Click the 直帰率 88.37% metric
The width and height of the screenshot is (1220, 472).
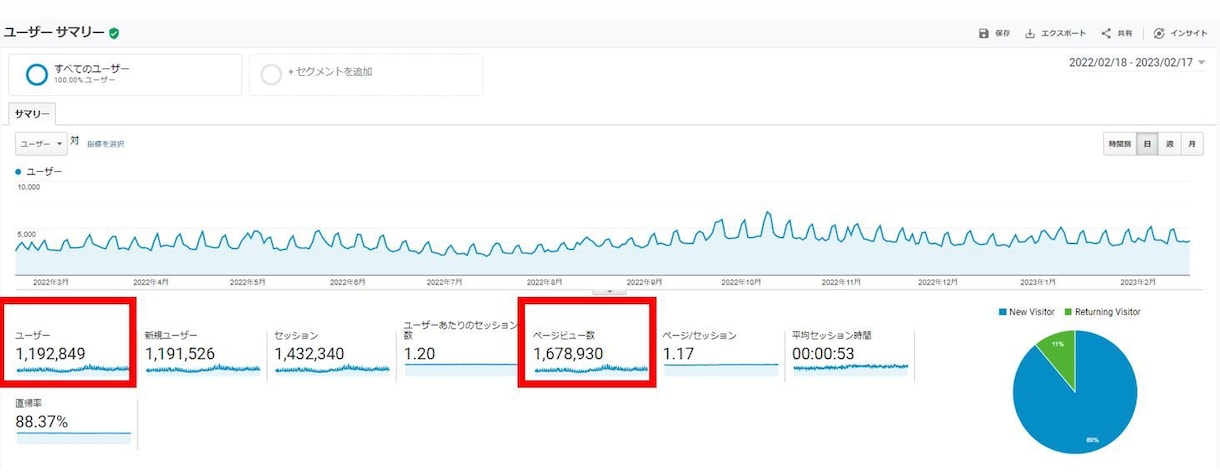pos(72,423)
